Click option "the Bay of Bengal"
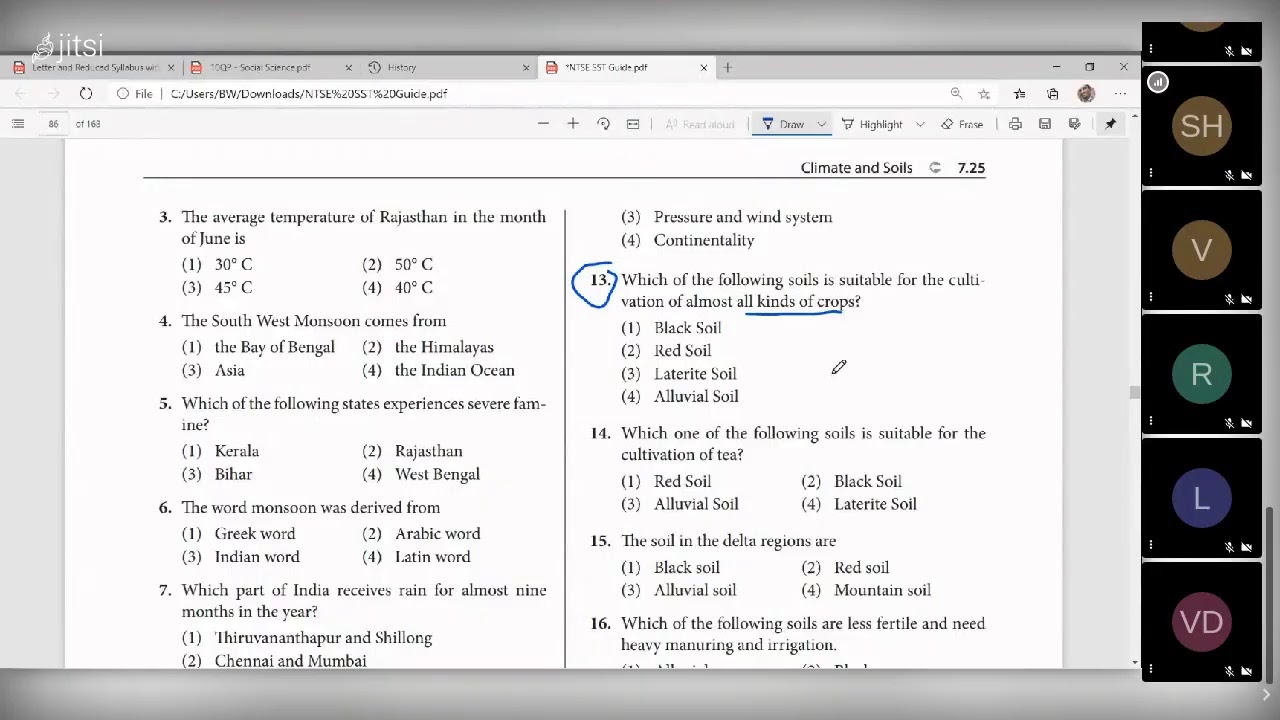The height and width of the screenshot is (720, 1280). click(x=274, y=348)
